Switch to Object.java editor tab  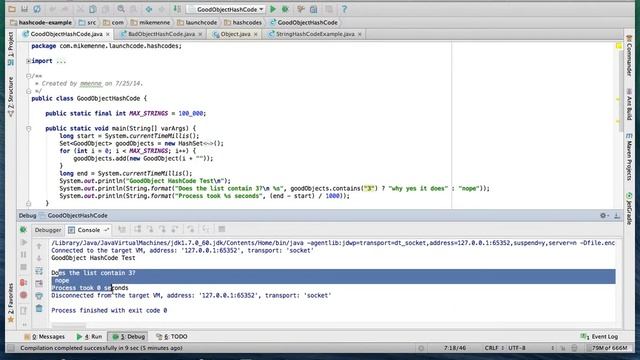coord(235,34)
